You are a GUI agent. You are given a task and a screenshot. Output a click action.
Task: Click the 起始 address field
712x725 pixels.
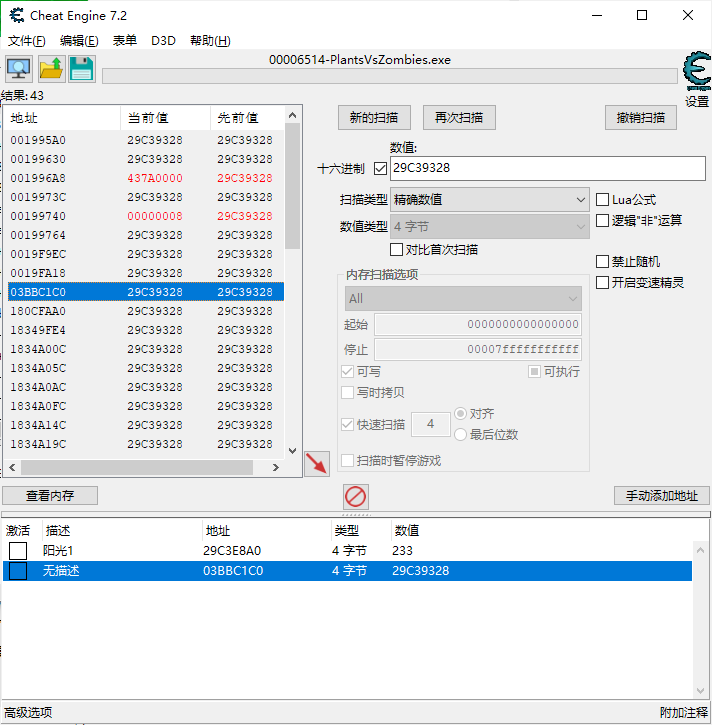(478, 324)
